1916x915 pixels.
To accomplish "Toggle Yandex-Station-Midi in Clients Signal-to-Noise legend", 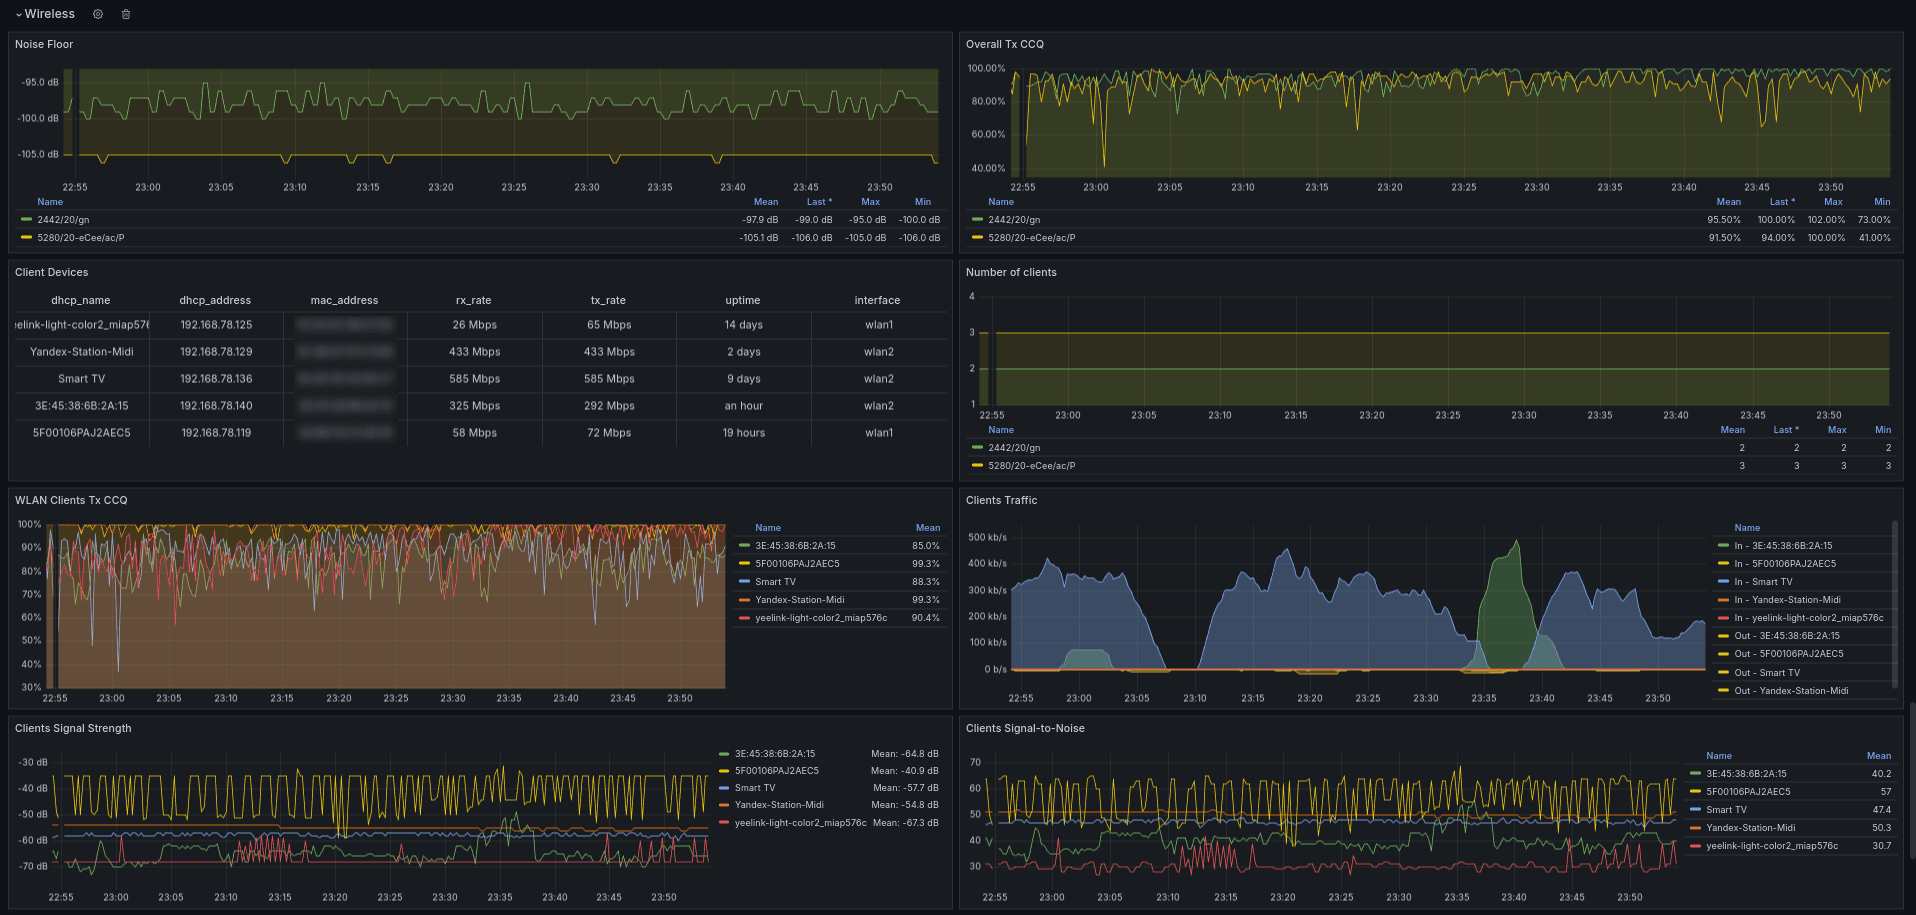I will [1751, 828].
